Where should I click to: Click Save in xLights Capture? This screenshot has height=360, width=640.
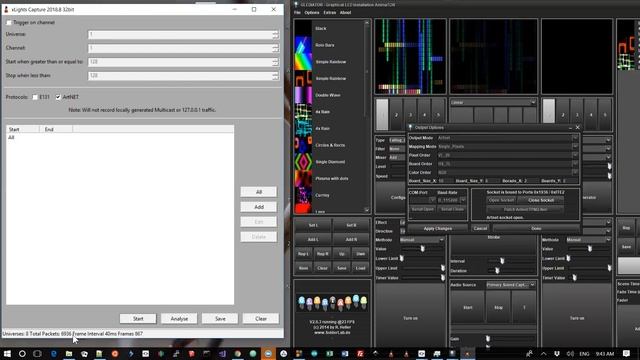[220, 318]
